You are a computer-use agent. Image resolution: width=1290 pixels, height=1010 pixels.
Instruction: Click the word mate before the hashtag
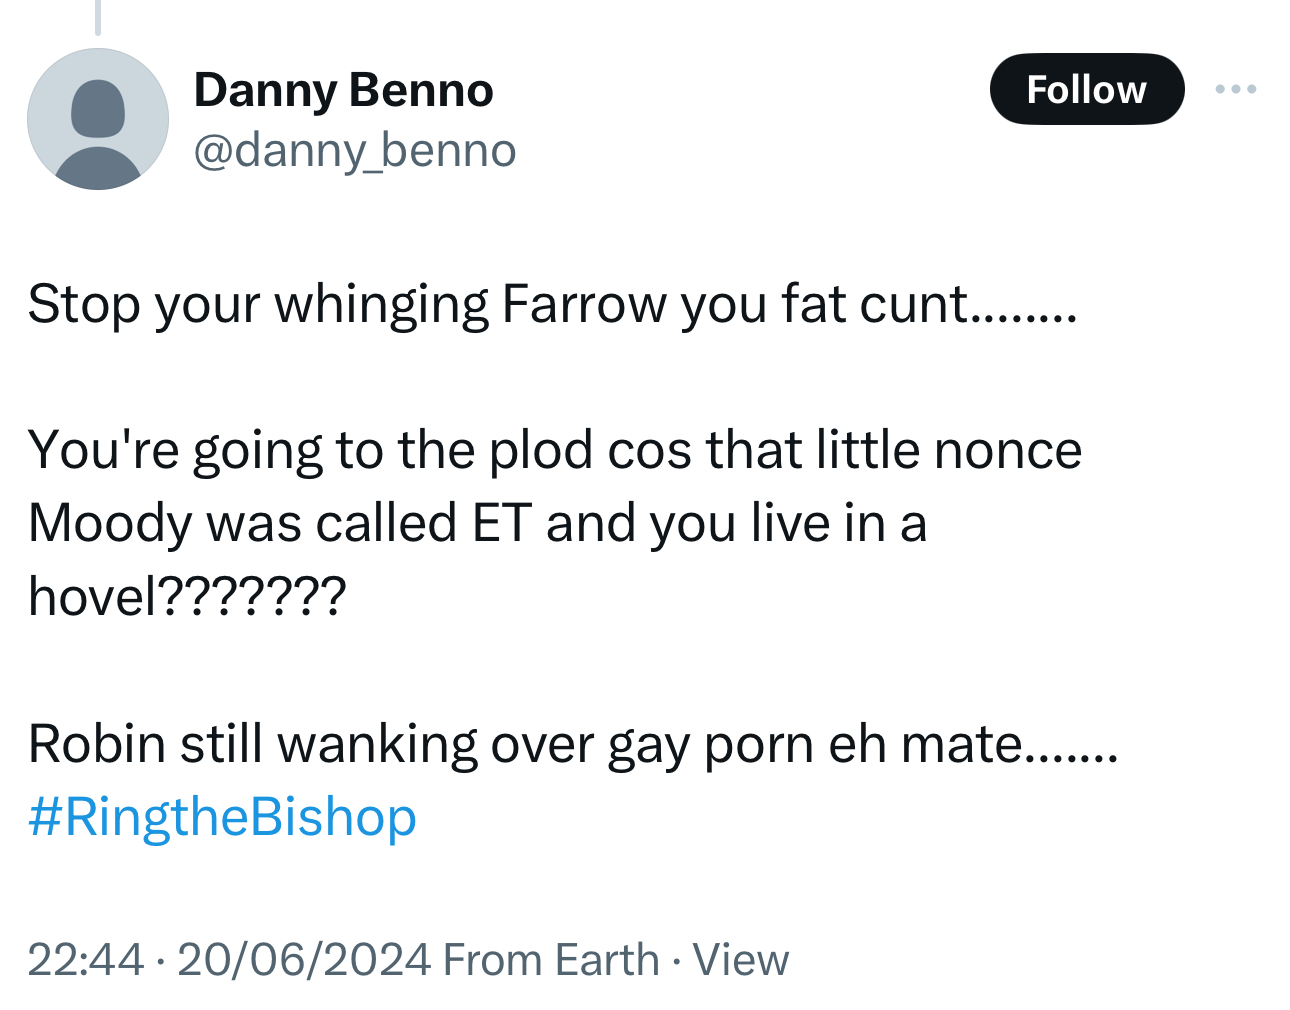(960, 744)
